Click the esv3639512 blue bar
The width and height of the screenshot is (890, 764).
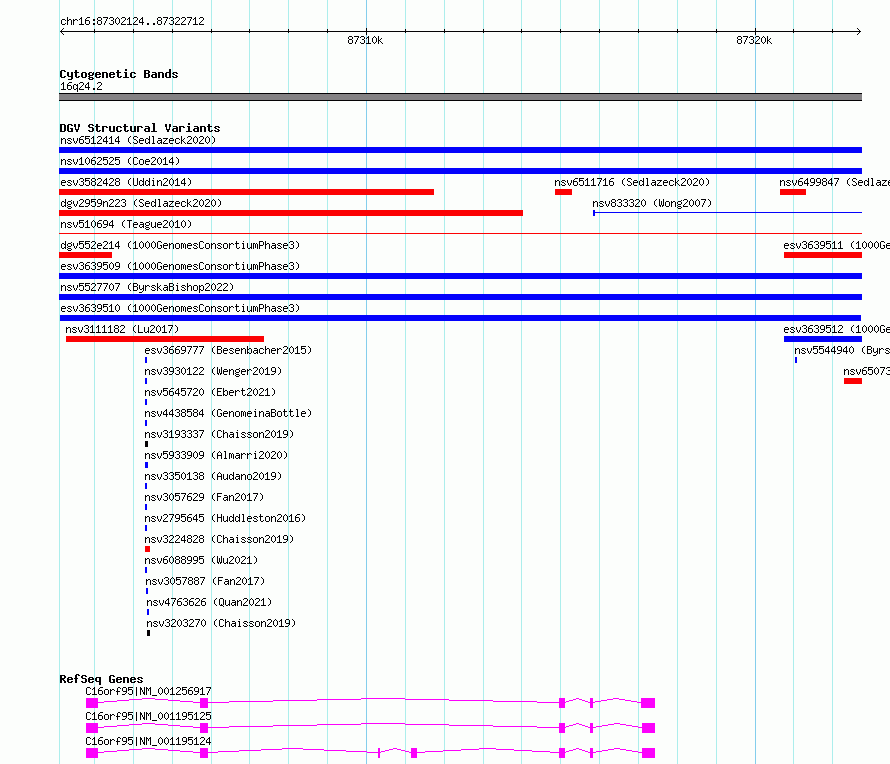click(x=823, y=339)
